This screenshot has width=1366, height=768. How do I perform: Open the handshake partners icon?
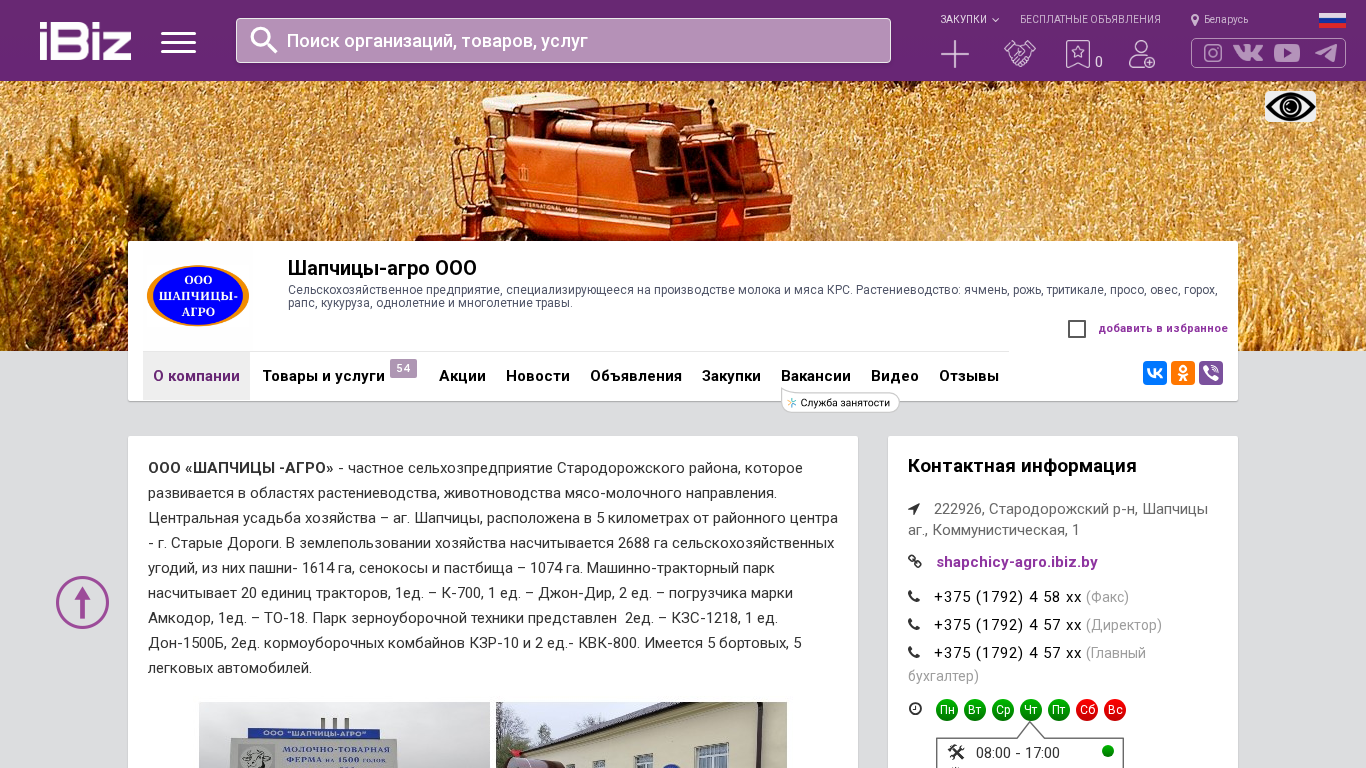[1020, 54]
